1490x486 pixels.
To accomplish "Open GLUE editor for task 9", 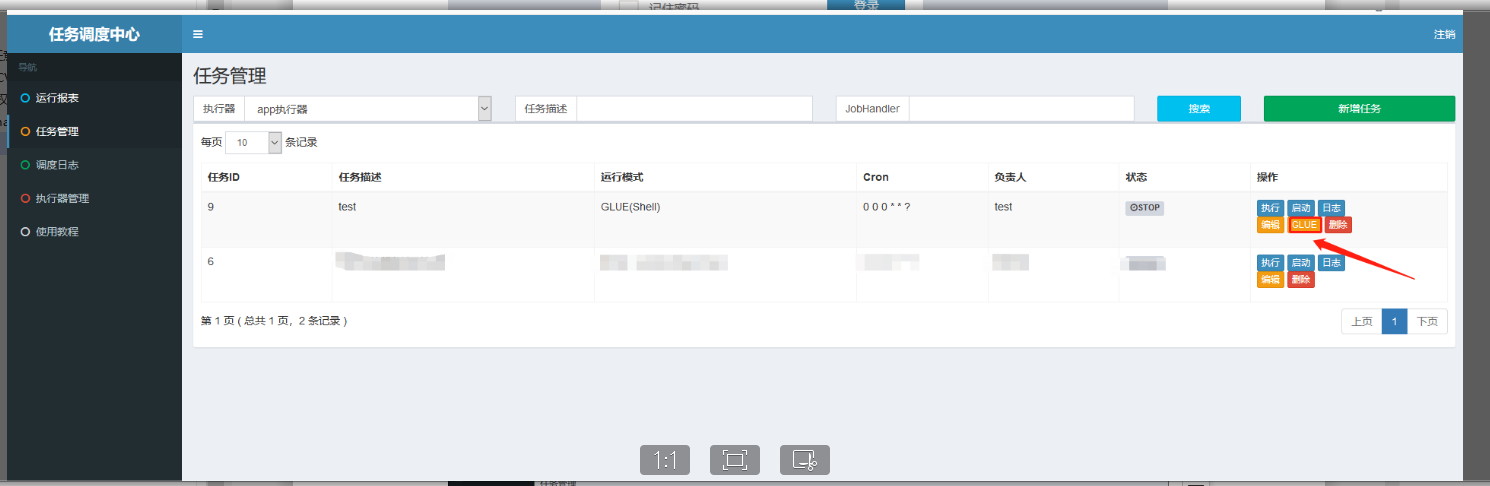I will tap(1304, 225).
